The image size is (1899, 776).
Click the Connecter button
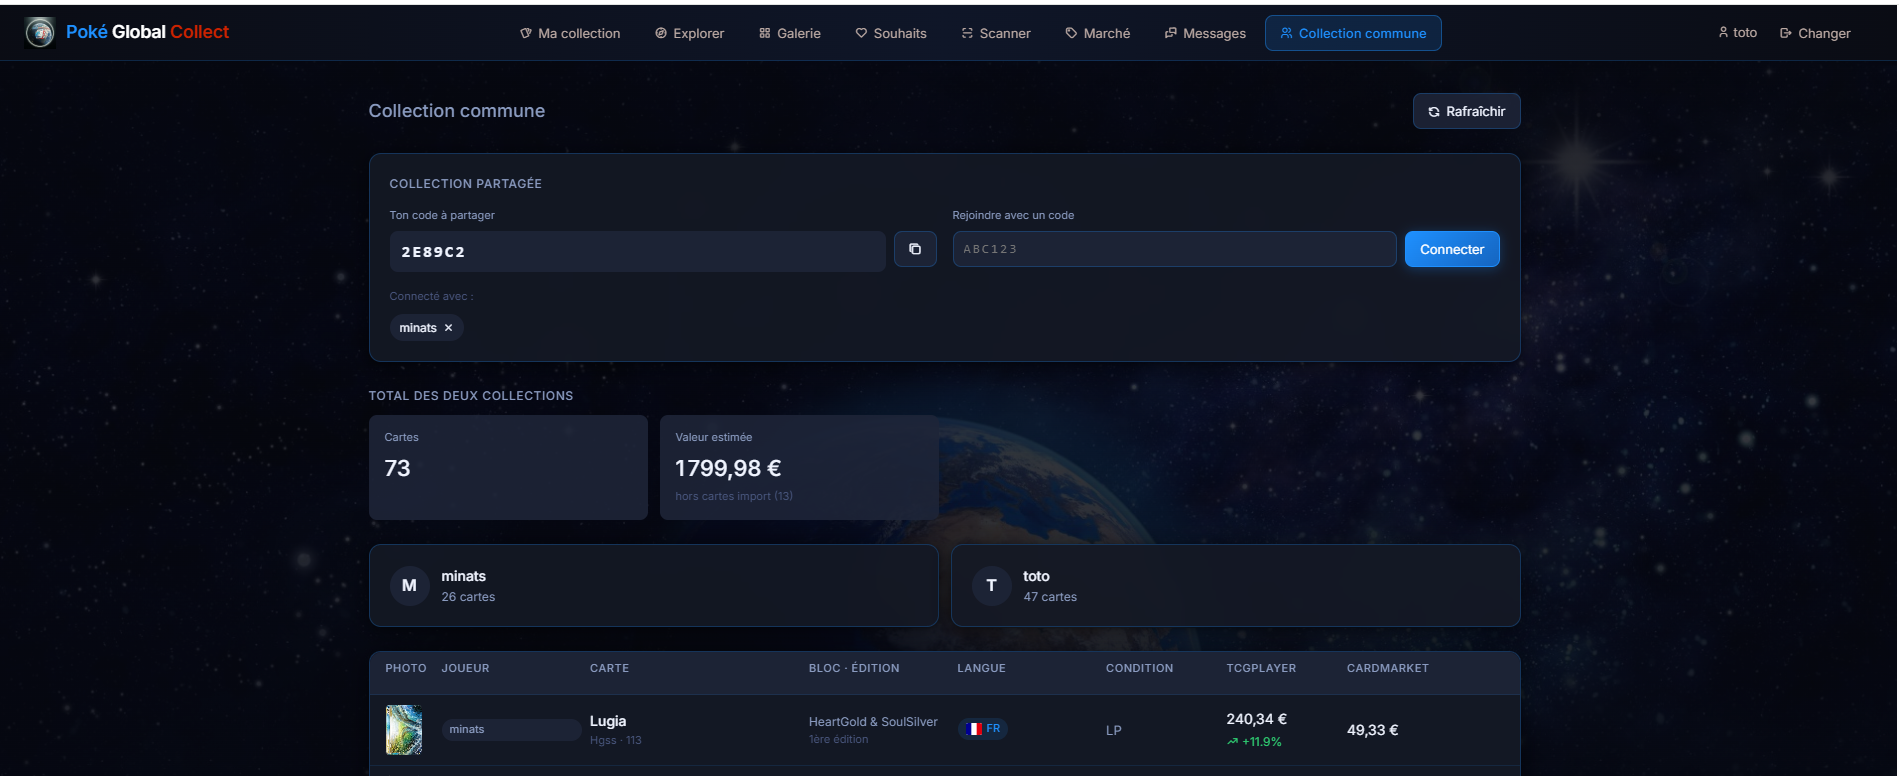coord(1452,249)
